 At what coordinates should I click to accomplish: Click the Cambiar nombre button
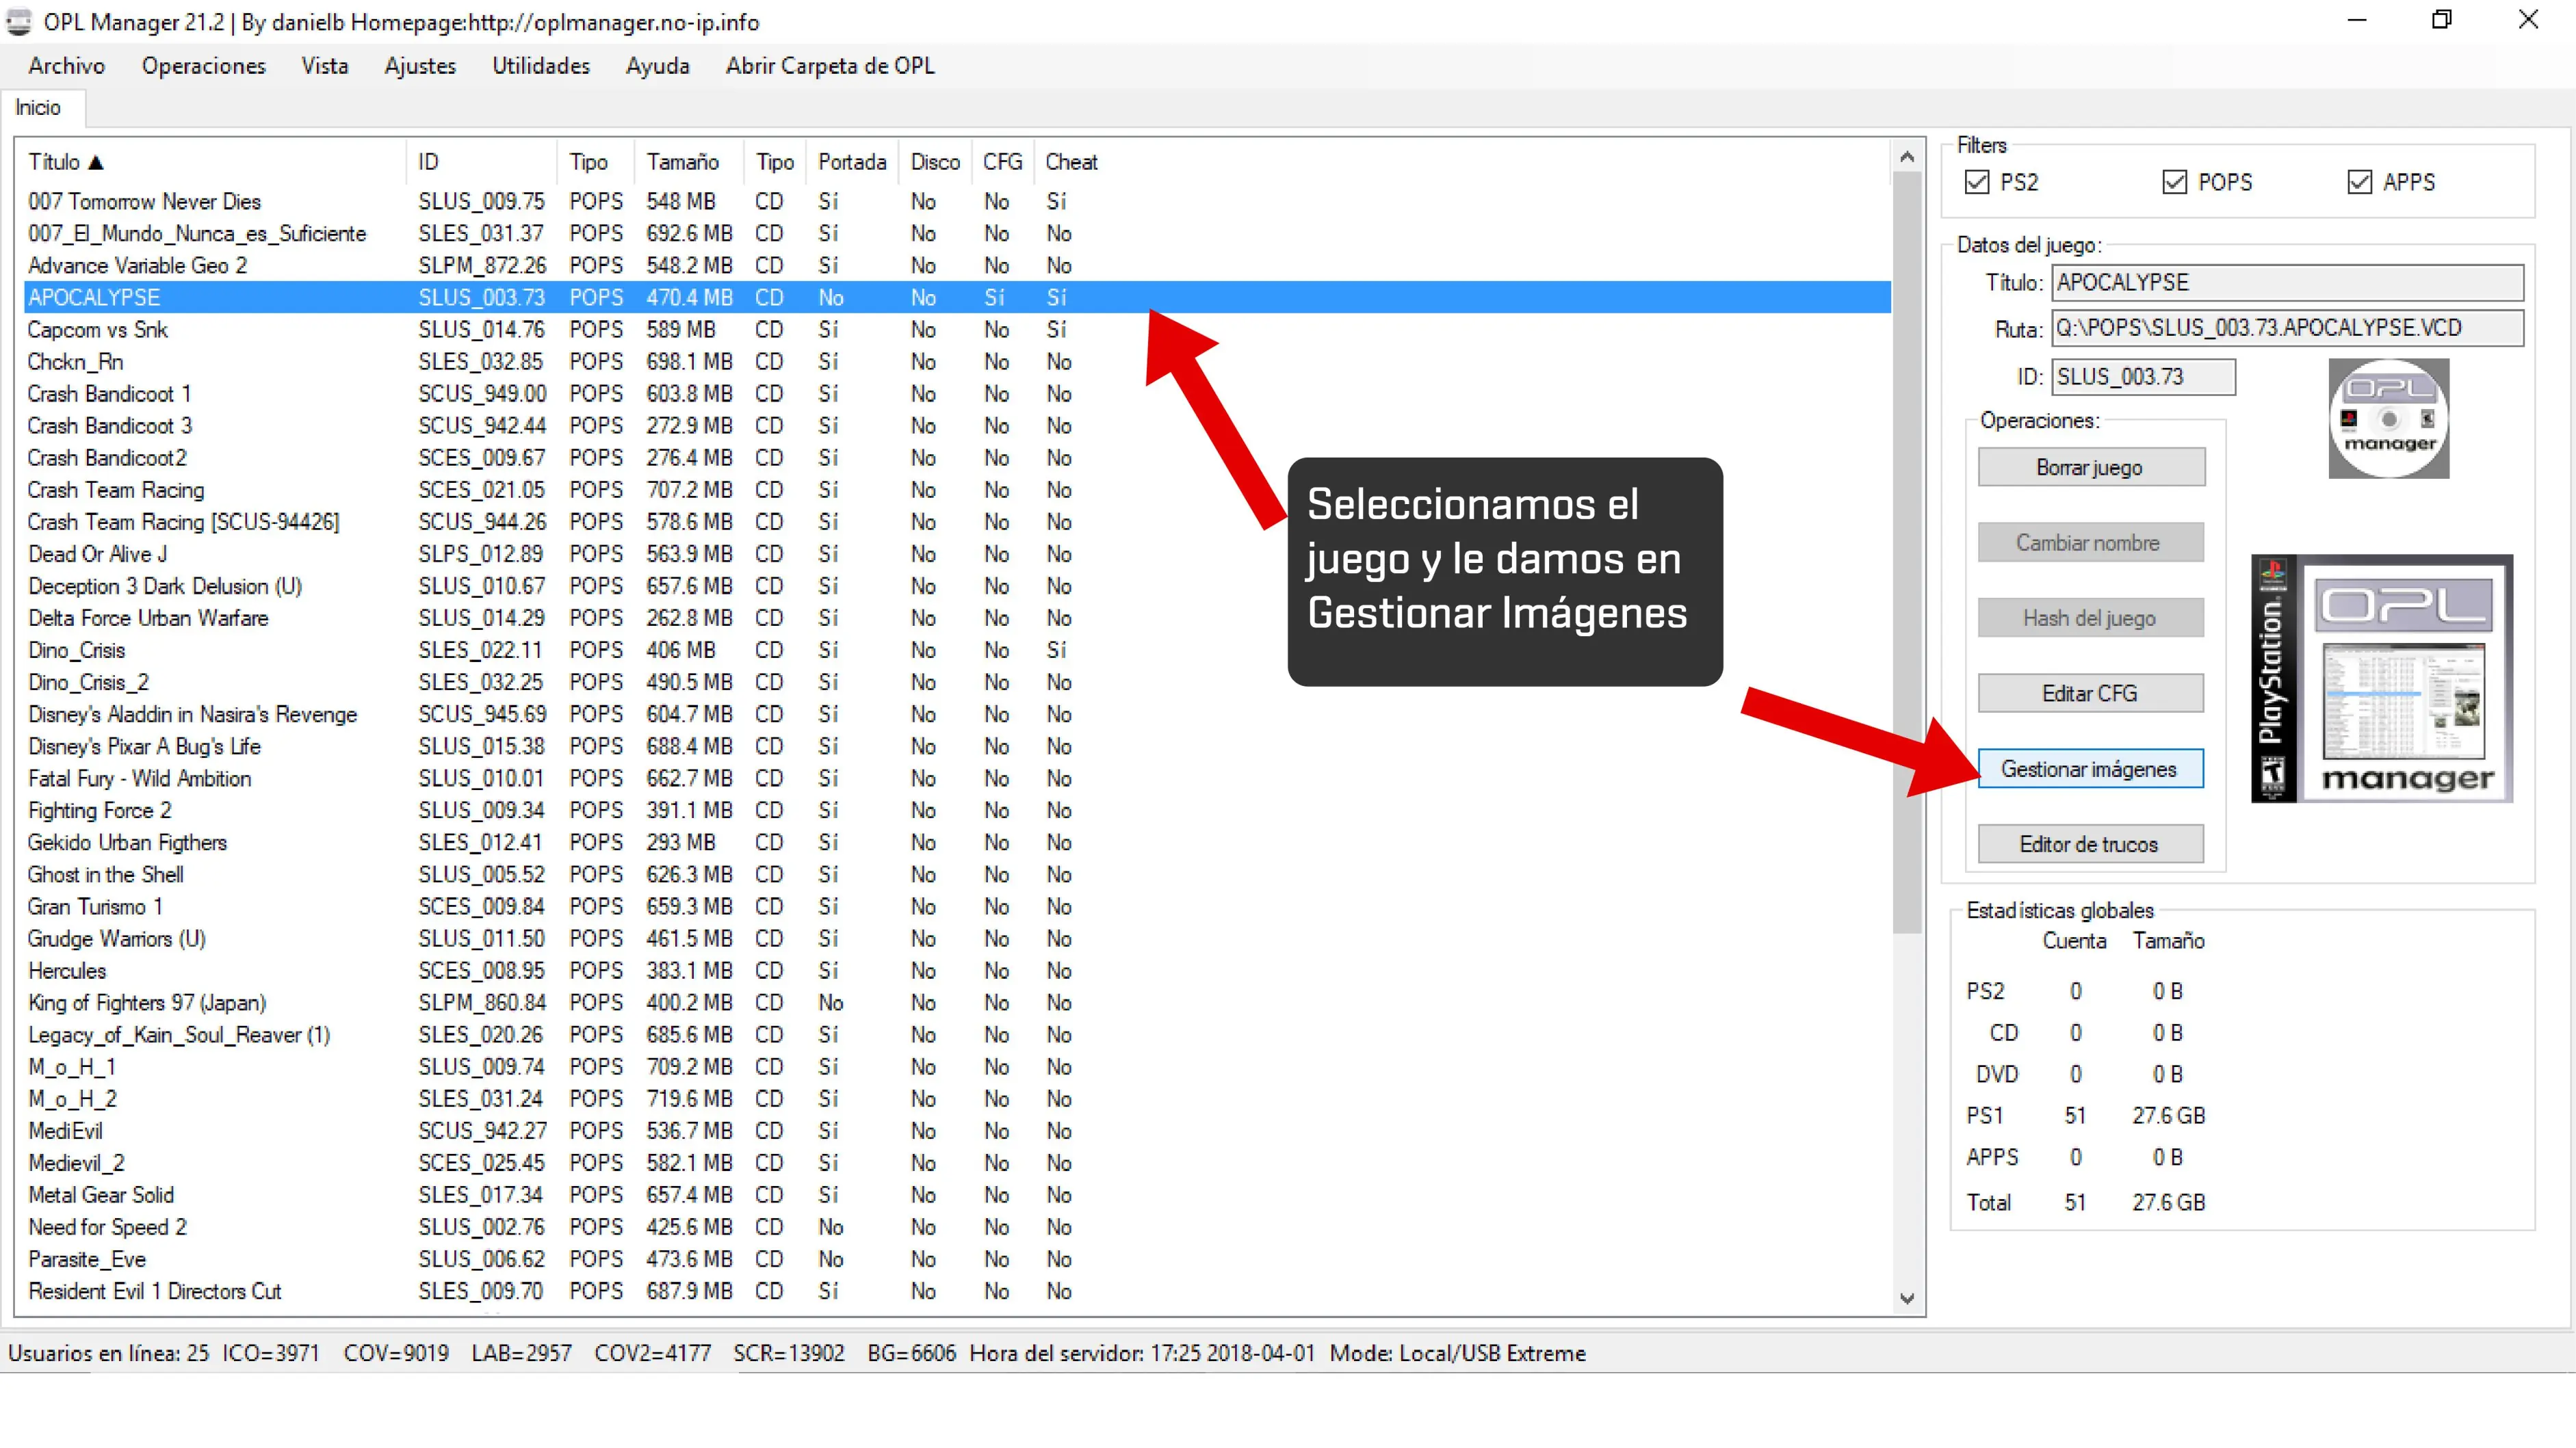point(2091,542)
